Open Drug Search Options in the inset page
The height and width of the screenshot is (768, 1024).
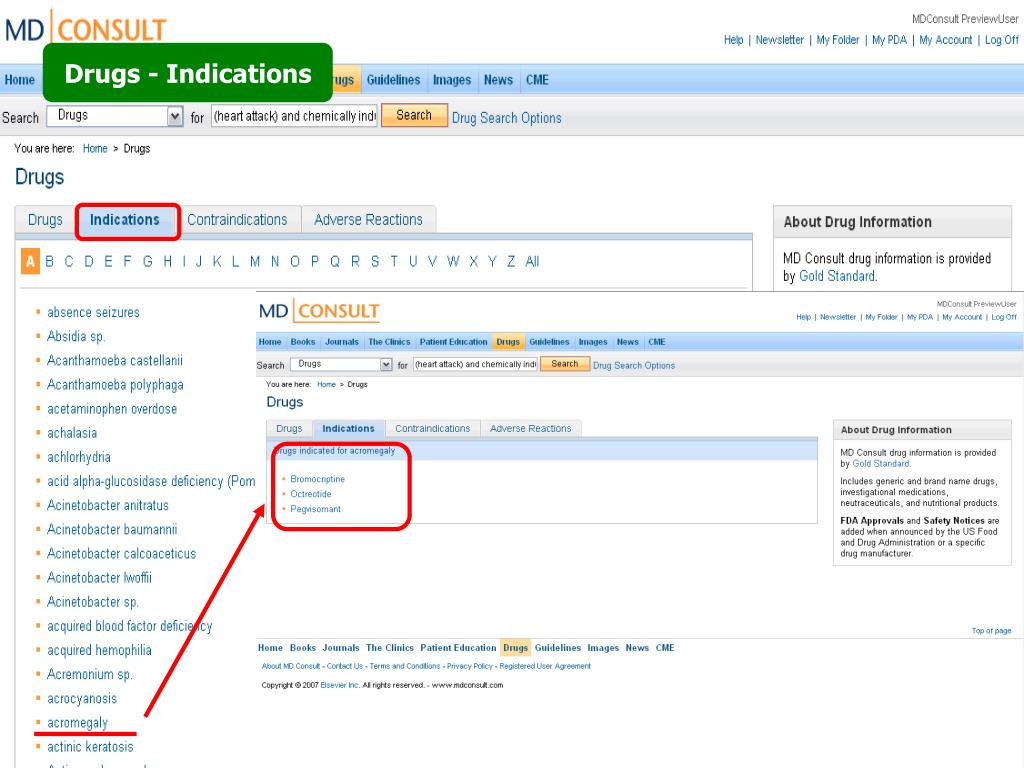(x=634, y=366)
